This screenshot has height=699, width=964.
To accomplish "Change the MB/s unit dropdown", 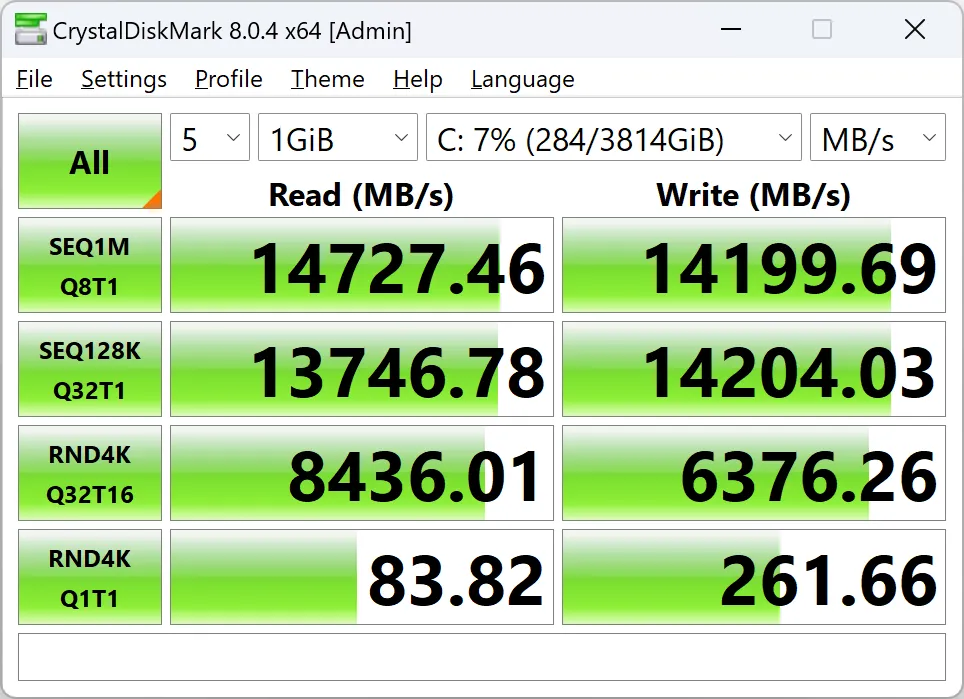I will click(877, 139).
